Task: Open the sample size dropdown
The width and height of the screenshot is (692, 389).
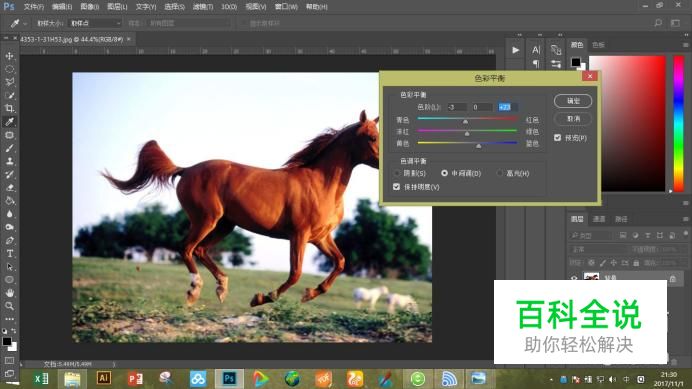Action: coord(96,23)
